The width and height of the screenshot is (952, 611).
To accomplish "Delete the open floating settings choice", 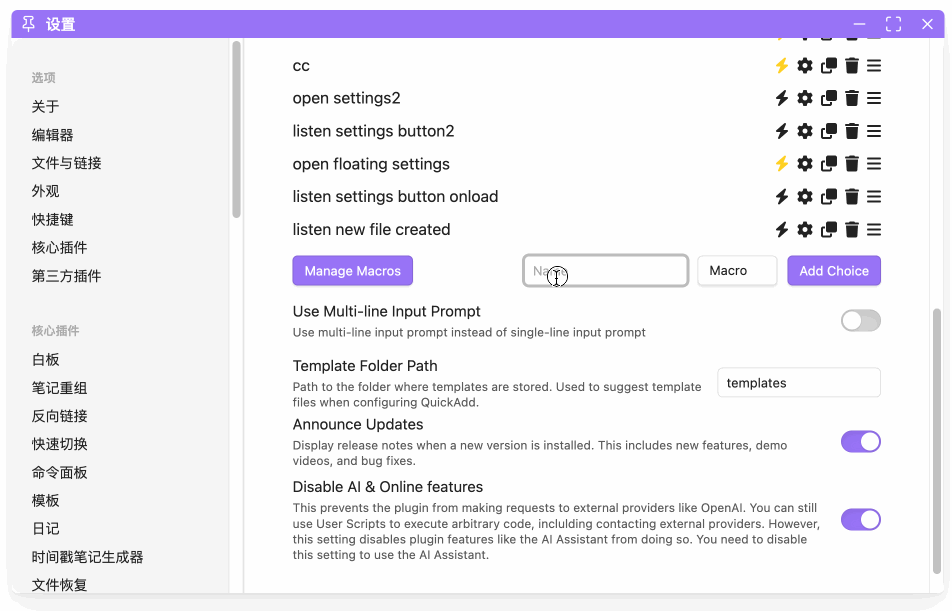I will (852, 164).
